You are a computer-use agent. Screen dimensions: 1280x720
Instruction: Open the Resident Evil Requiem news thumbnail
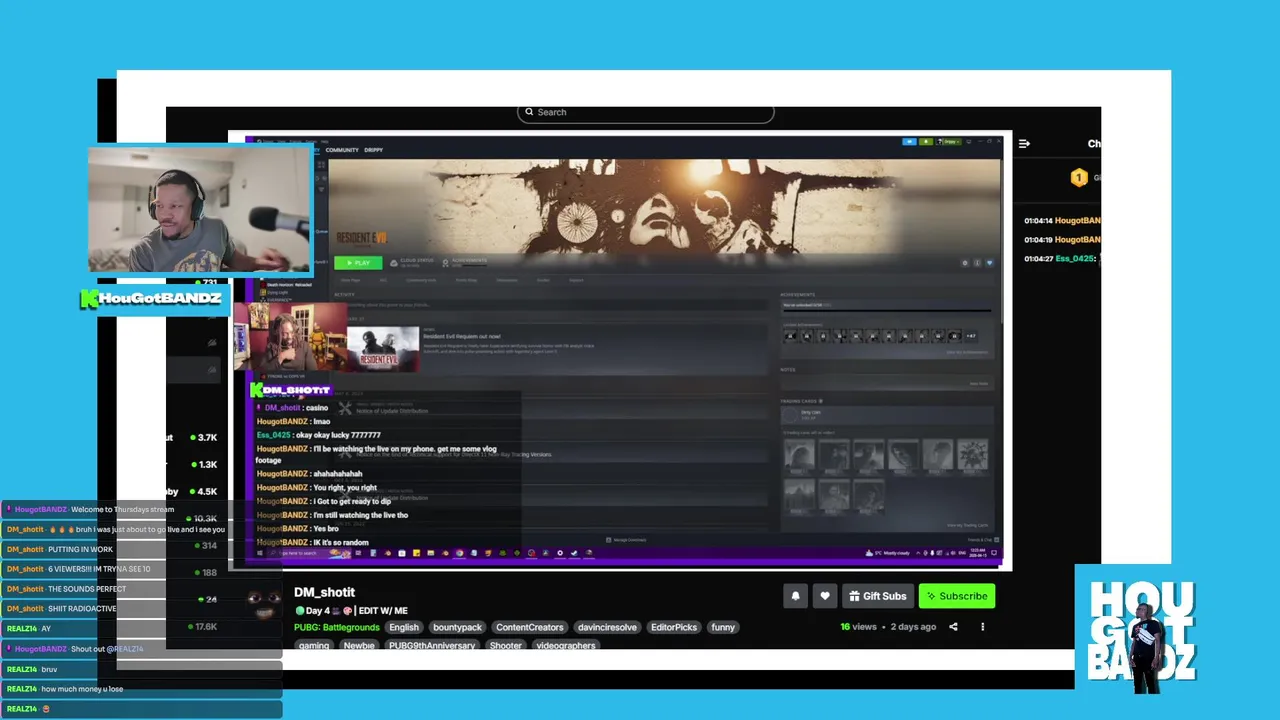tap(382, 349)
